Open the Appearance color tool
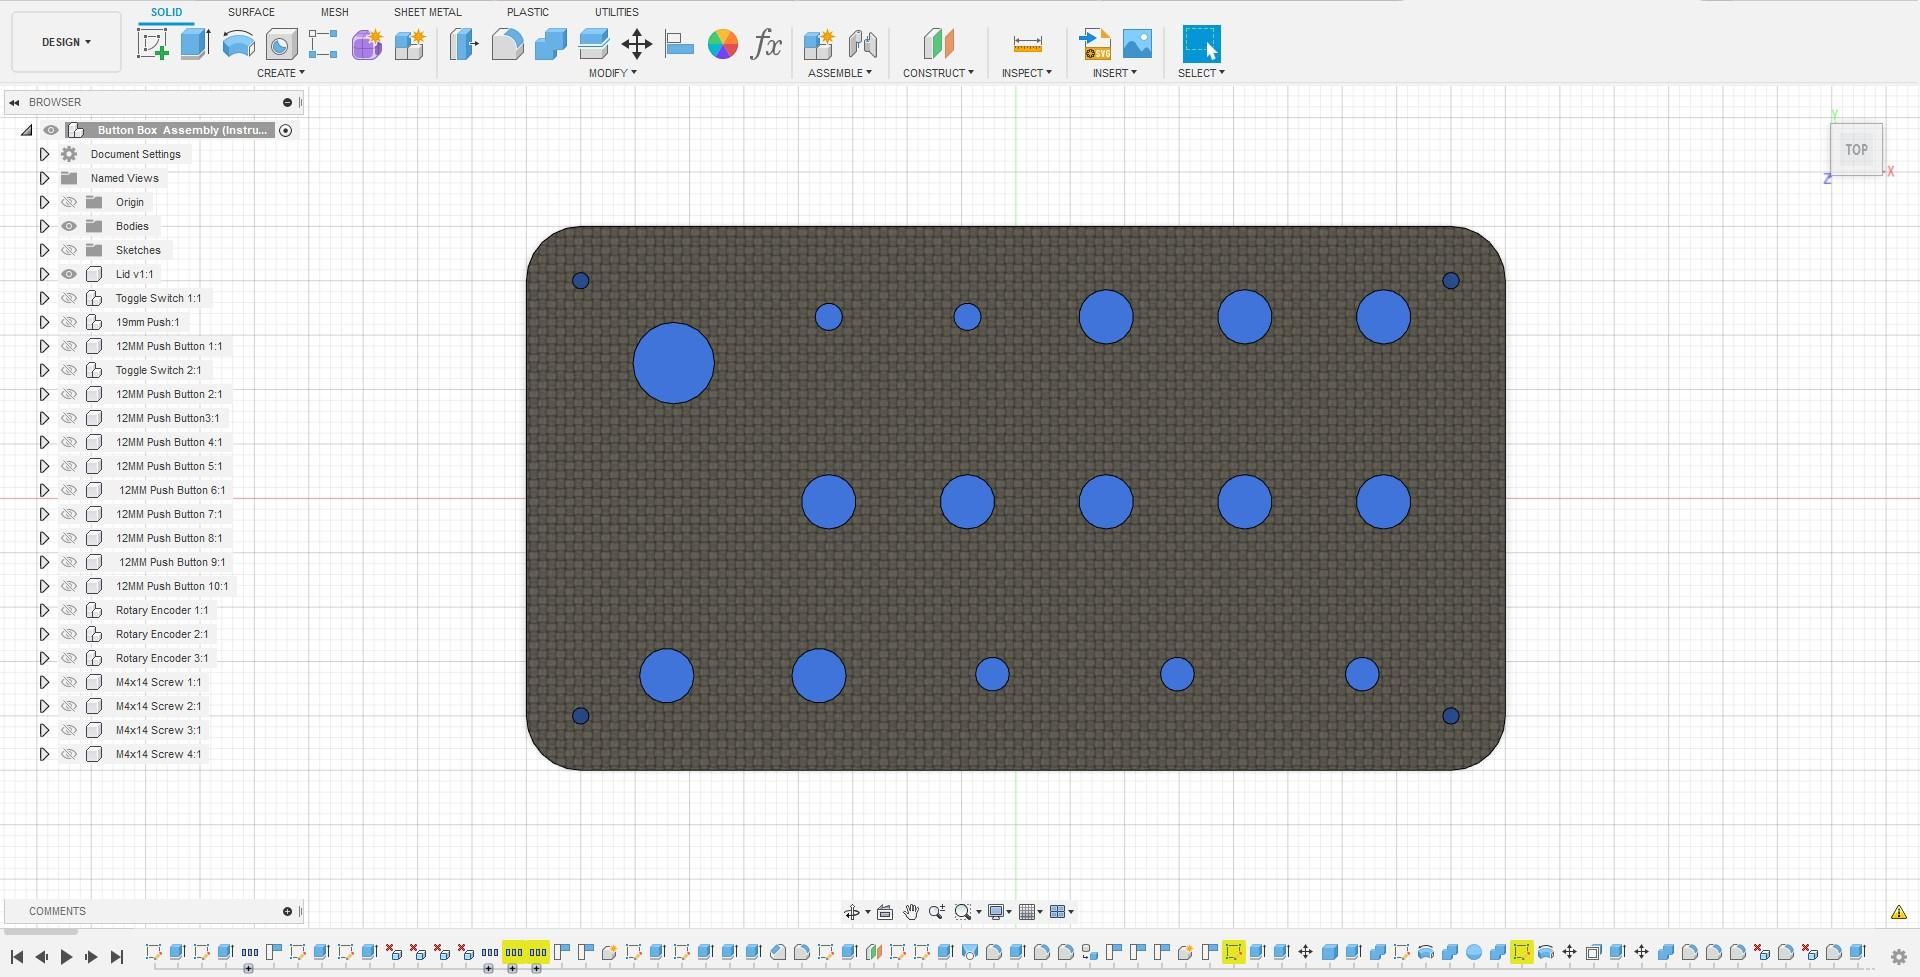 (x=723, y=44)
